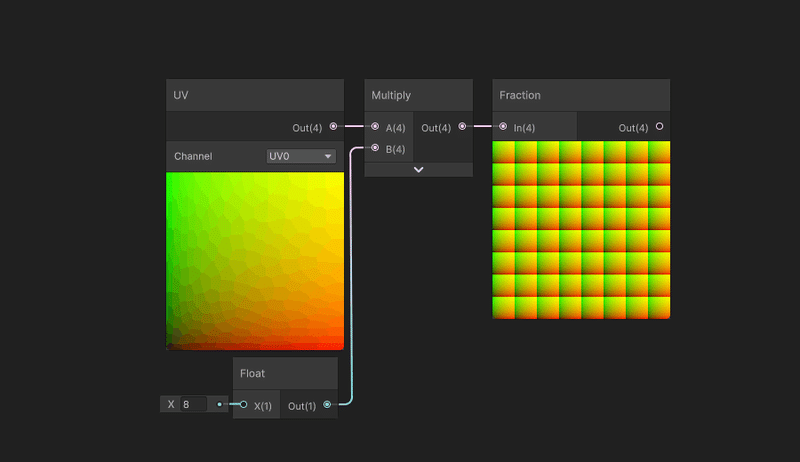Click the UV node Out(4) output port
The image size is (800, 462).
(x=333, y=126)
